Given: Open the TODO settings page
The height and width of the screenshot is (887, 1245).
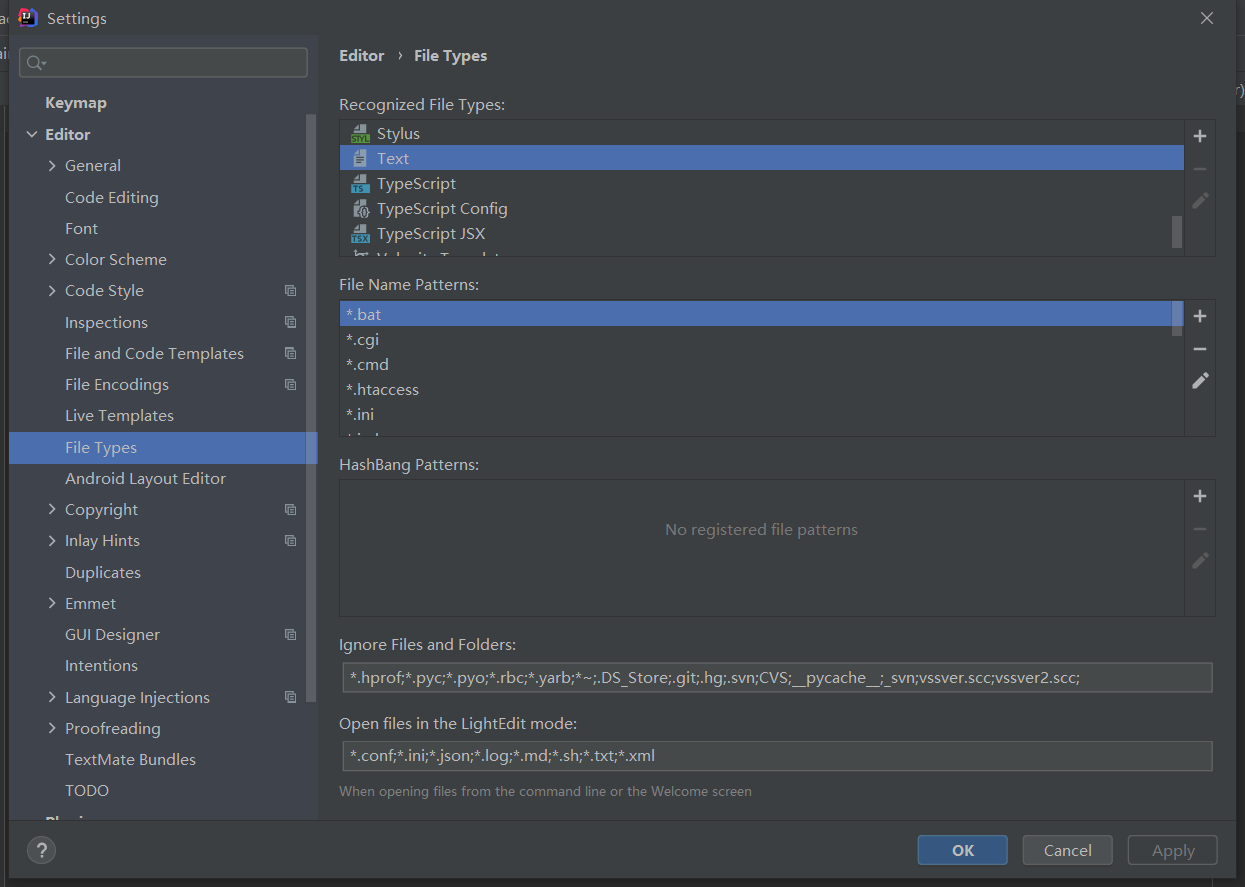Looking at the screenshot, I should [x=87, y=791].
